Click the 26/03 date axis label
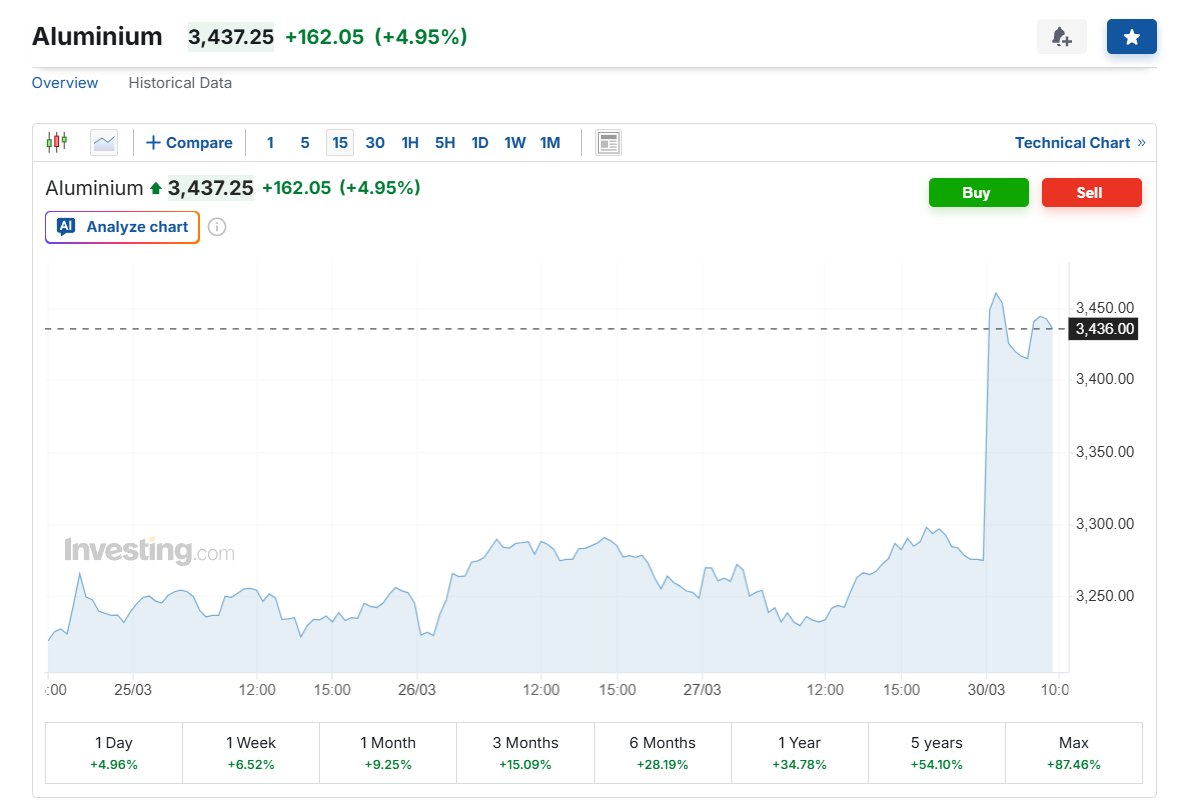The width and height of the screenshot is (1192, 812). coord(417,690)
